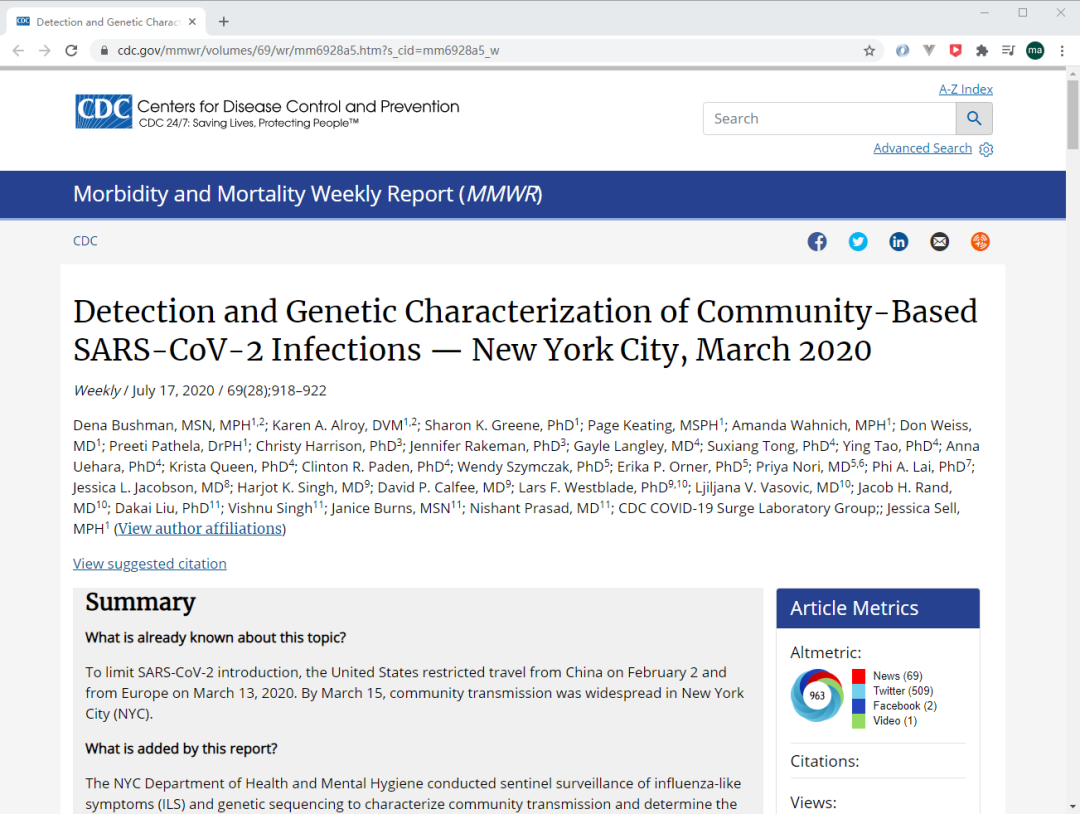Expand View suggested citation
Image resolution: width=1080 pixels, height=814 pixels.
pyautogui.click(x=150, y=564)
